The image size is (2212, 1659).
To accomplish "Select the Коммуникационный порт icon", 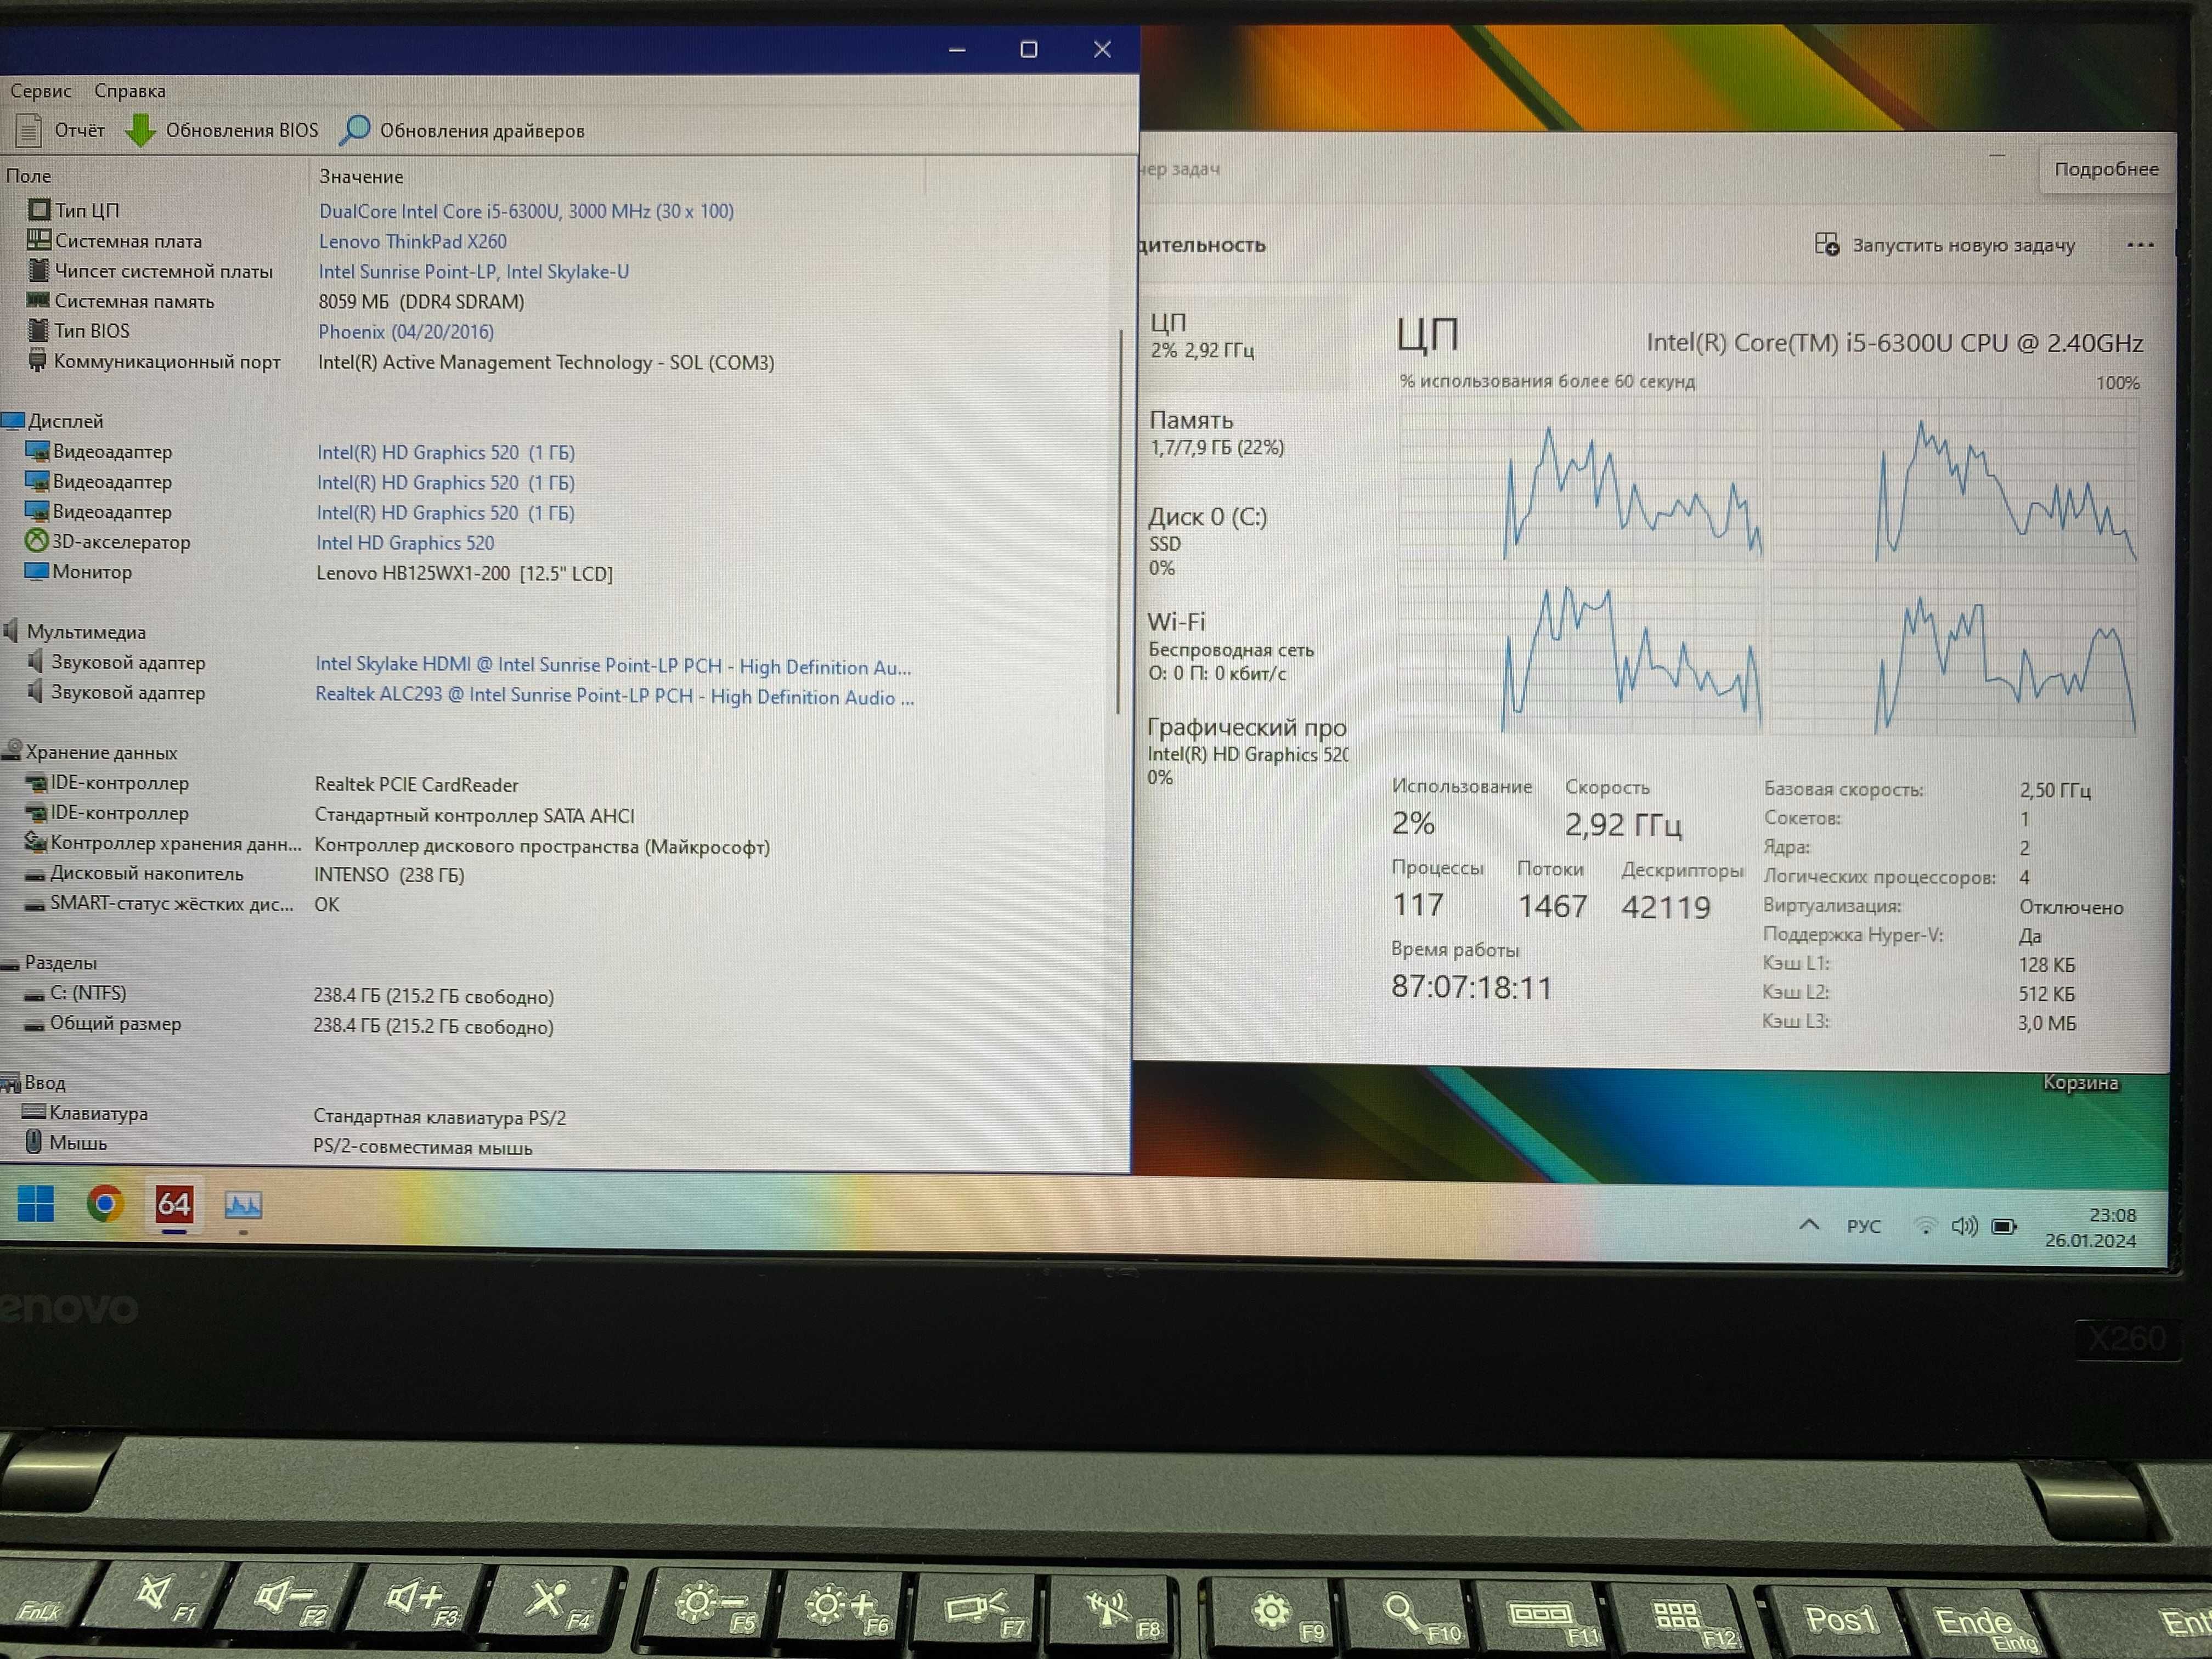I will tap(37, 361).
